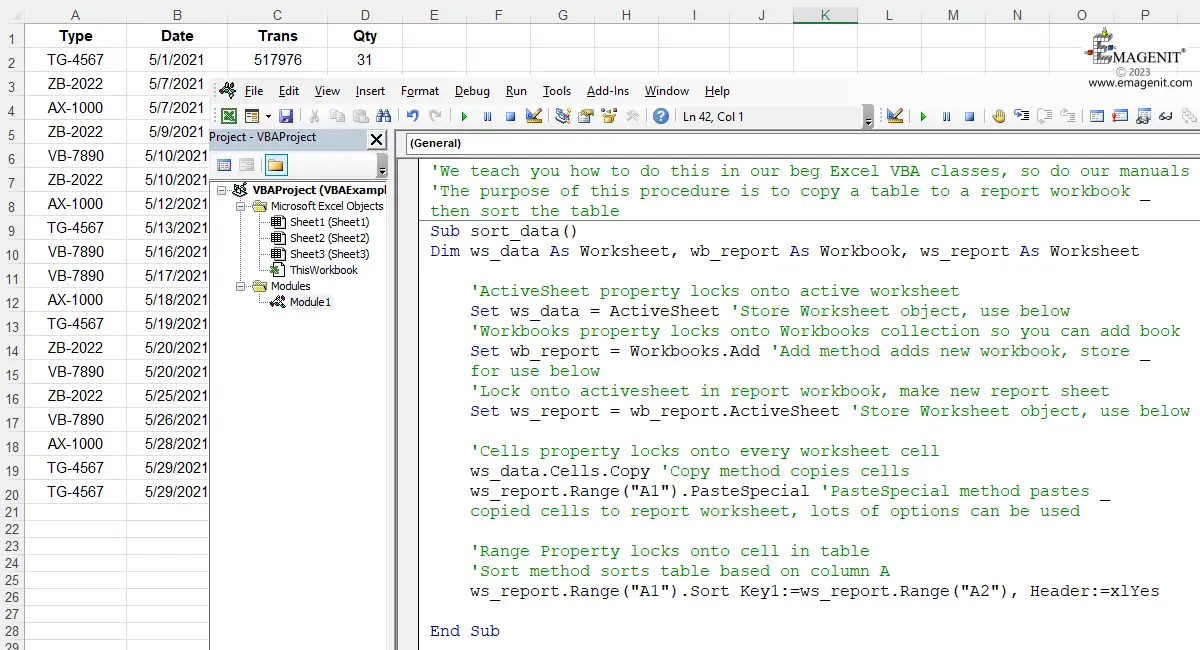The height and width of the screenshot is (650, 1200).
Task: Collapse the Microsoft Excel Objects folder
Action: [240, 206]
